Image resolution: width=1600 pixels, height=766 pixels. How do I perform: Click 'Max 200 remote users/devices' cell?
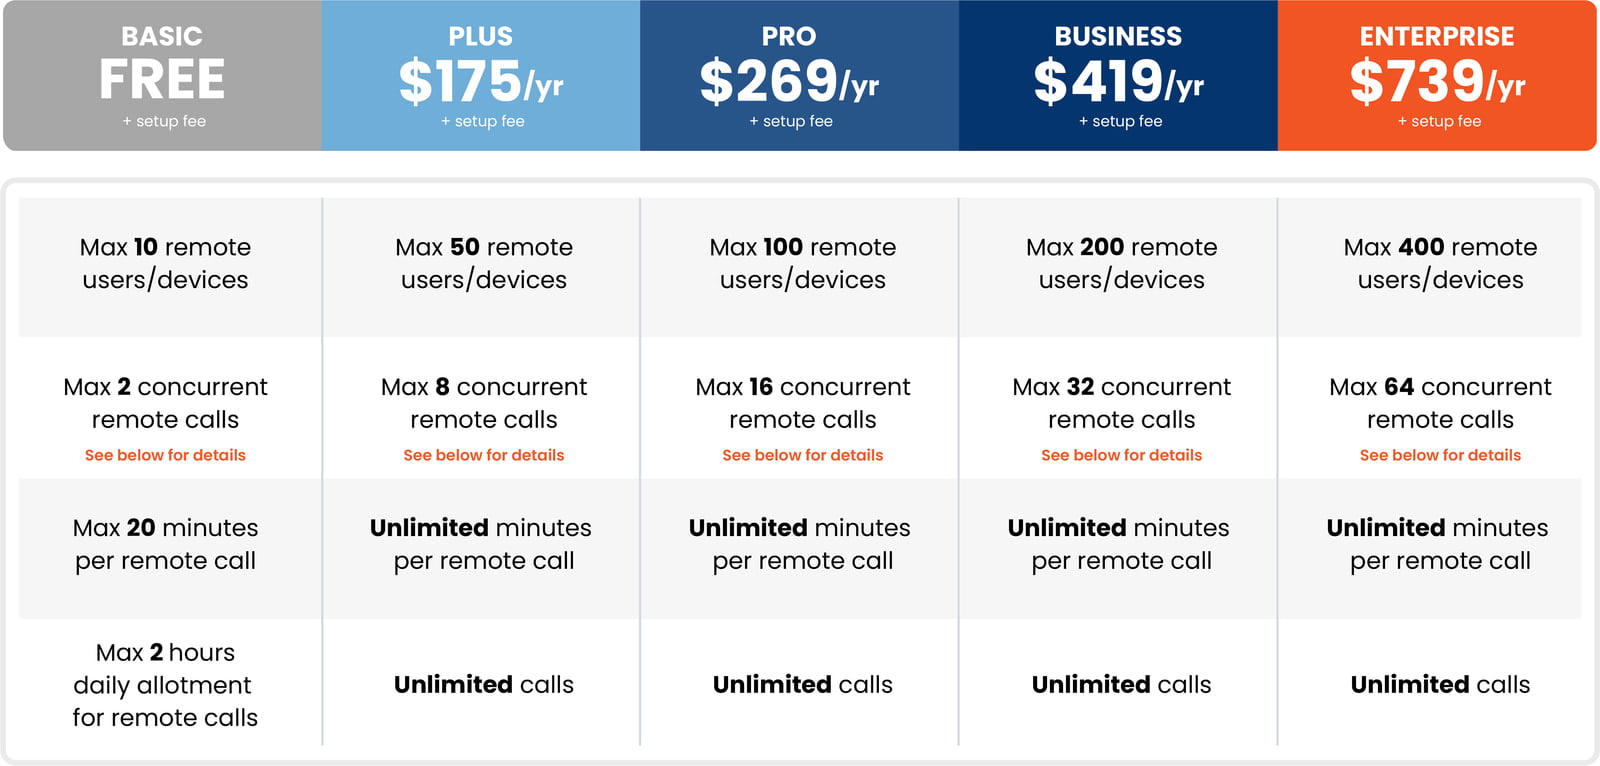point(1118,267)
